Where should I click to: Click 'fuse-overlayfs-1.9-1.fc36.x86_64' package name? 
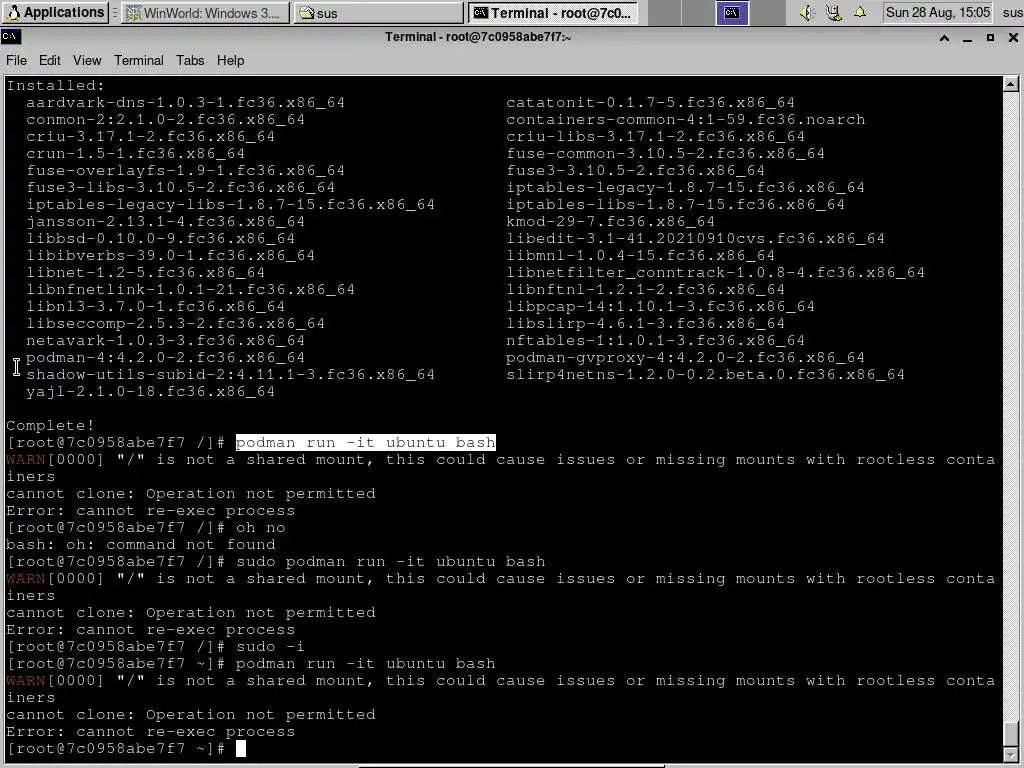[185, 170]
